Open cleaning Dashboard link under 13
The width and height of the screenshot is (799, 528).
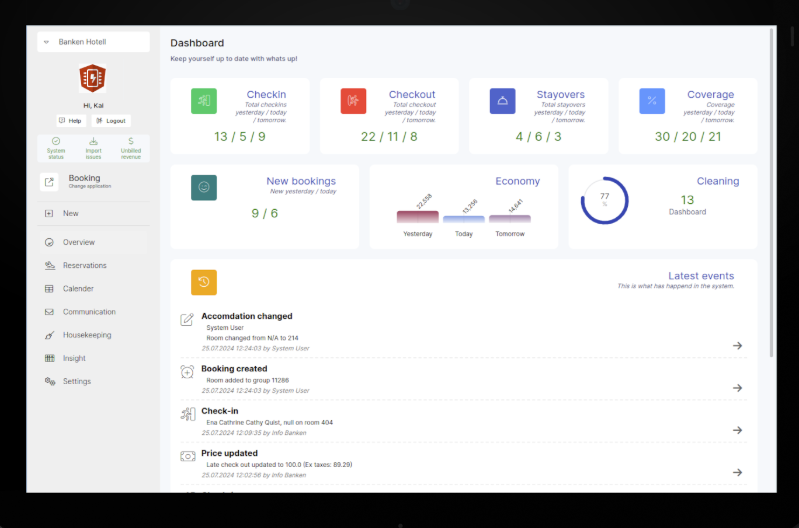coord(687,212)
